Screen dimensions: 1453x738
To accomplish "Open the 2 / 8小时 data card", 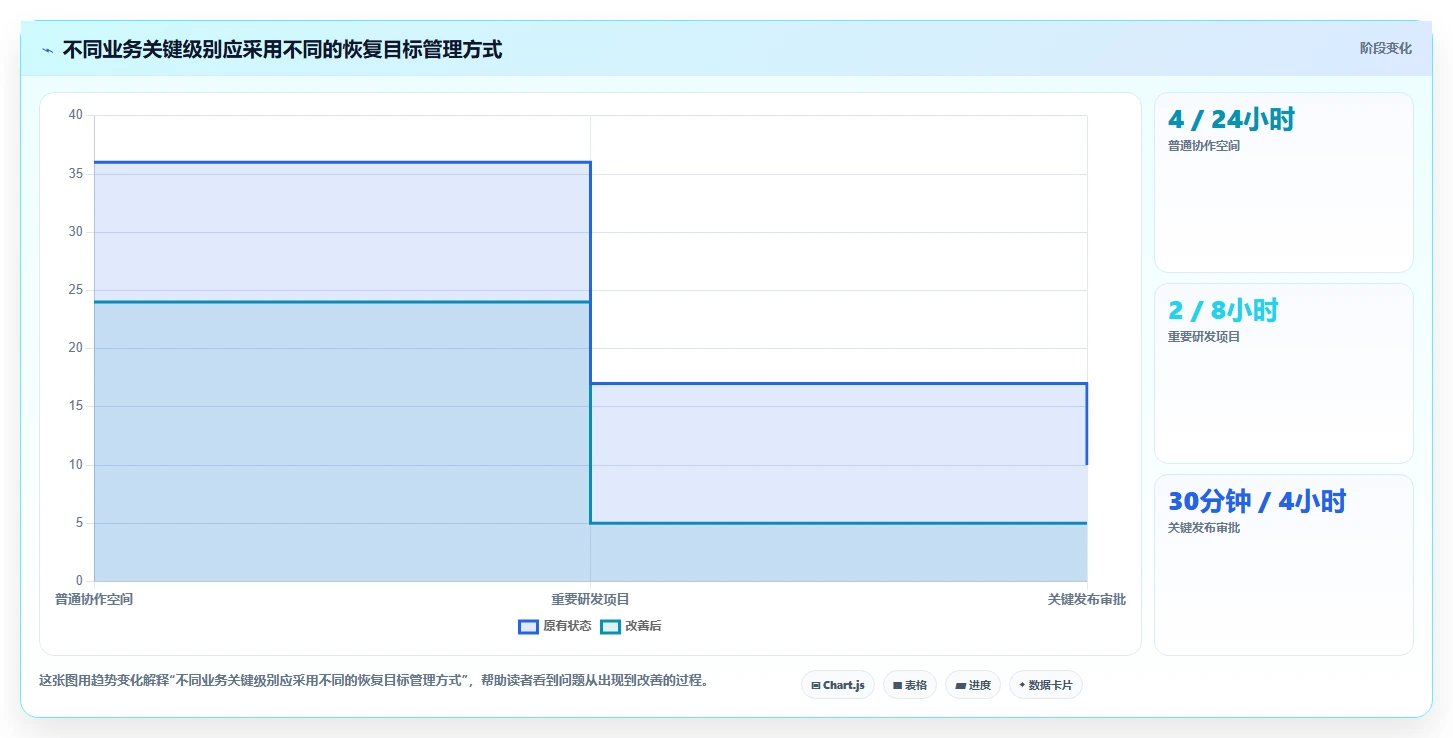I will (1284, 374).
